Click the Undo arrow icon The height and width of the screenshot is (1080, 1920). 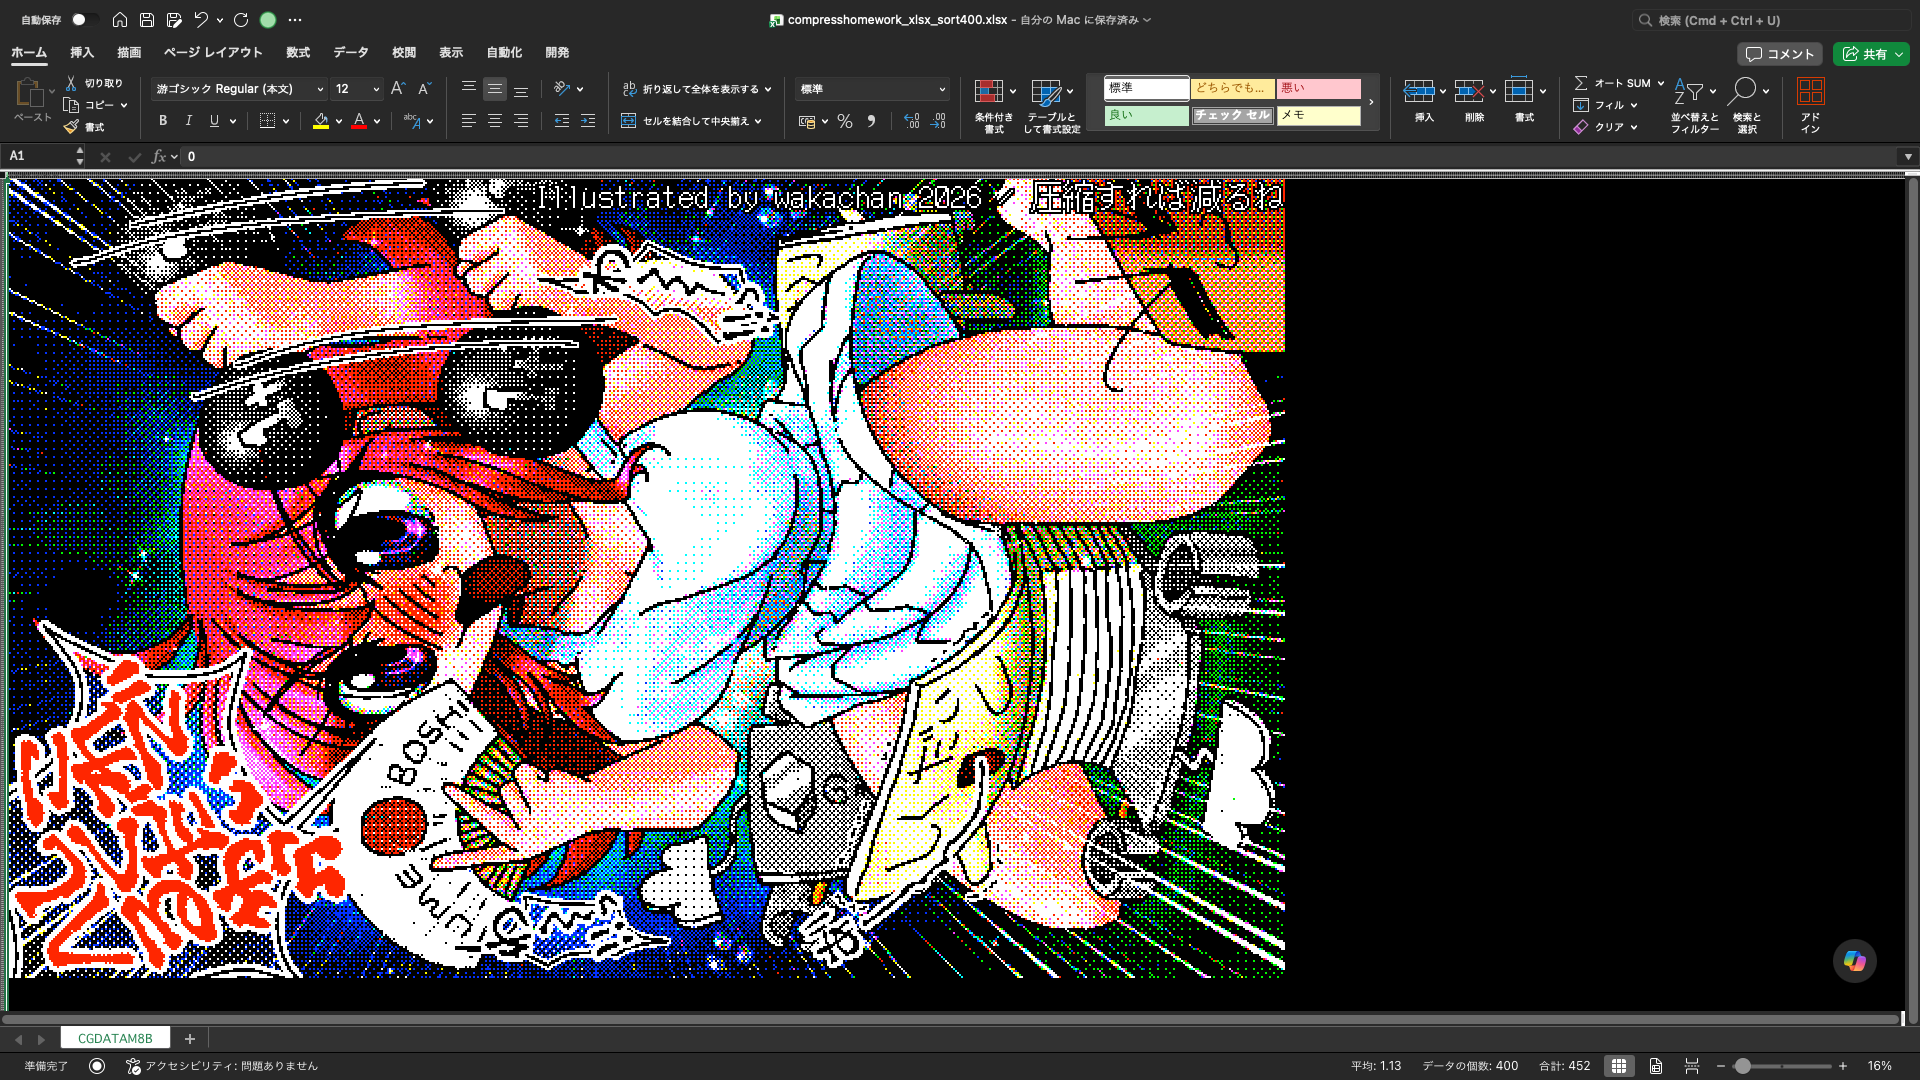tap(201, 20)
